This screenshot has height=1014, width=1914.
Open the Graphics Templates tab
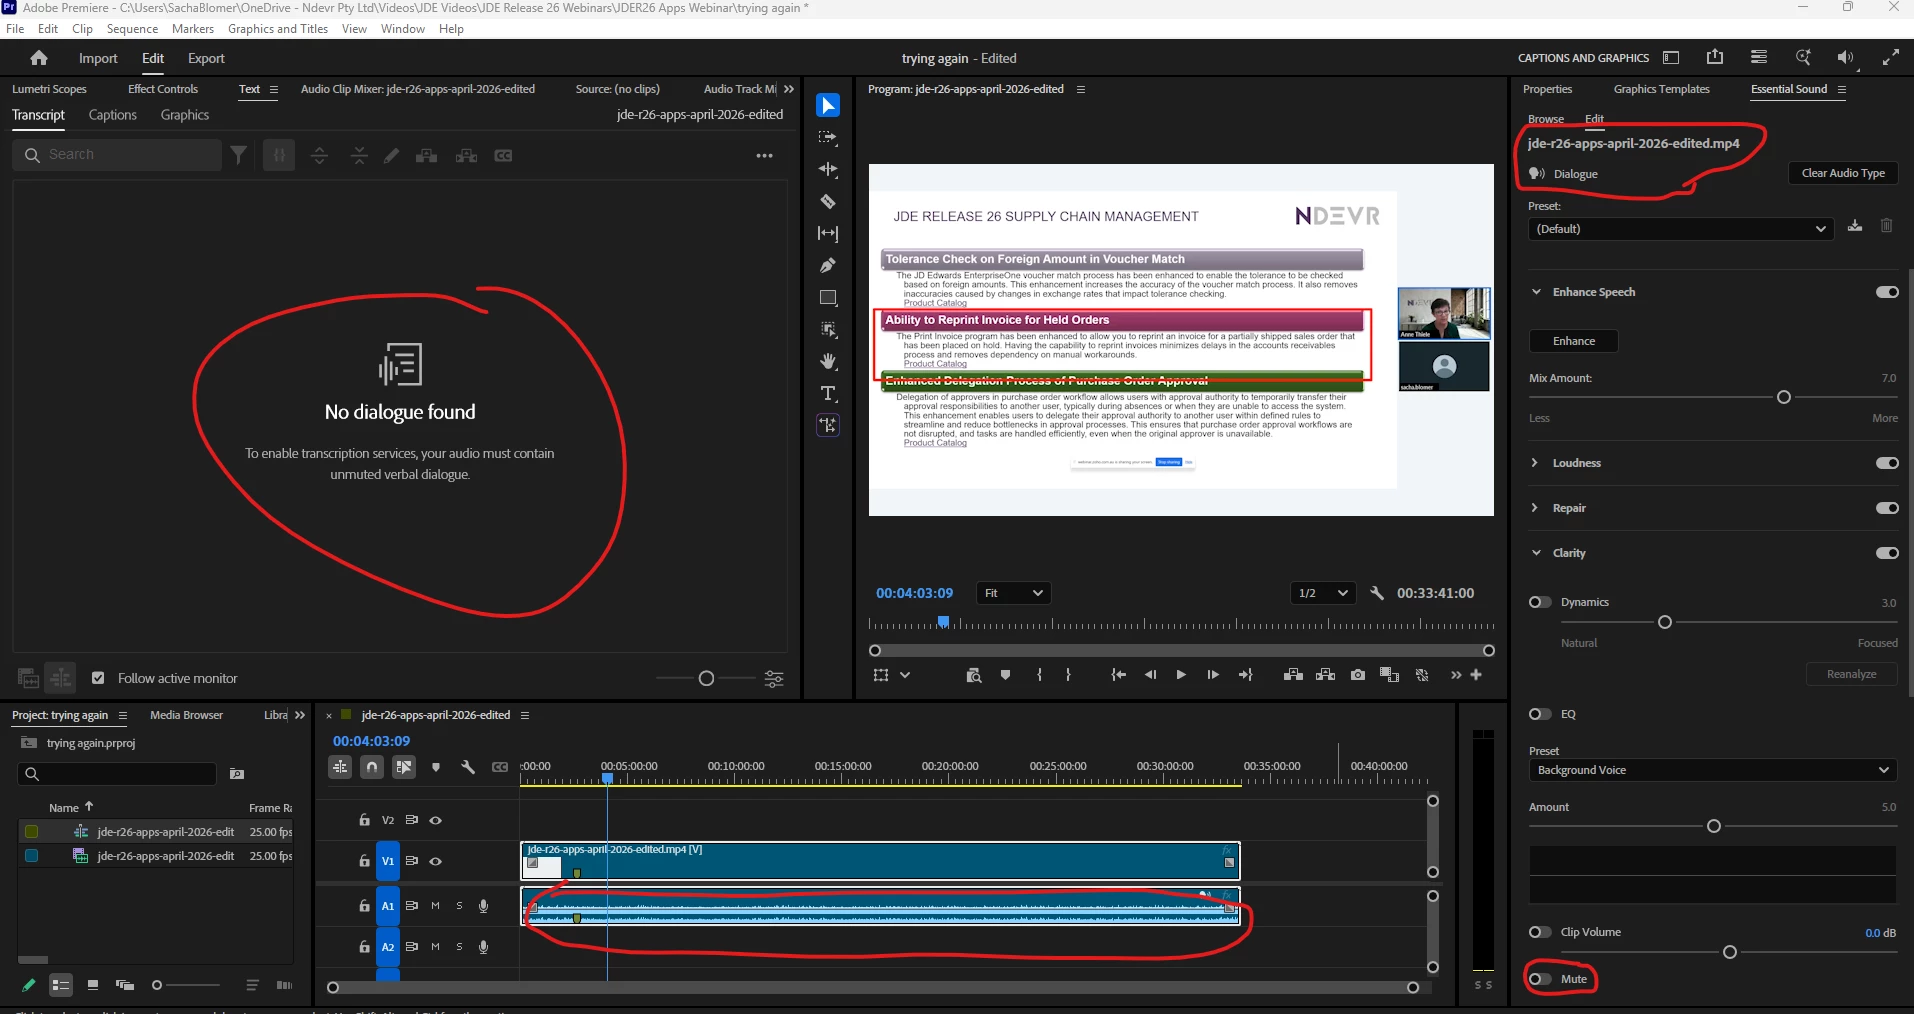(x=1662, y=89)
